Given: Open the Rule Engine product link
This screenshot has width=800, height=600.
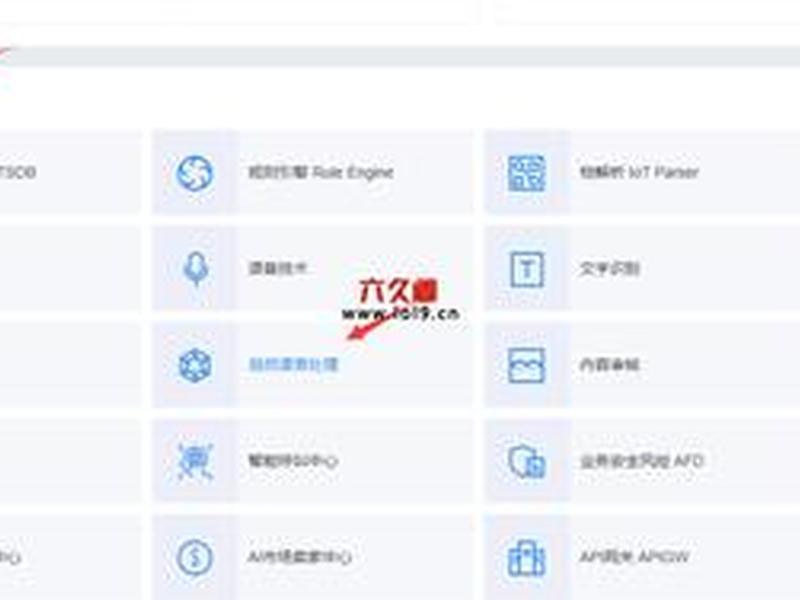Looking at the screenshot, I should tap(320, 172).
